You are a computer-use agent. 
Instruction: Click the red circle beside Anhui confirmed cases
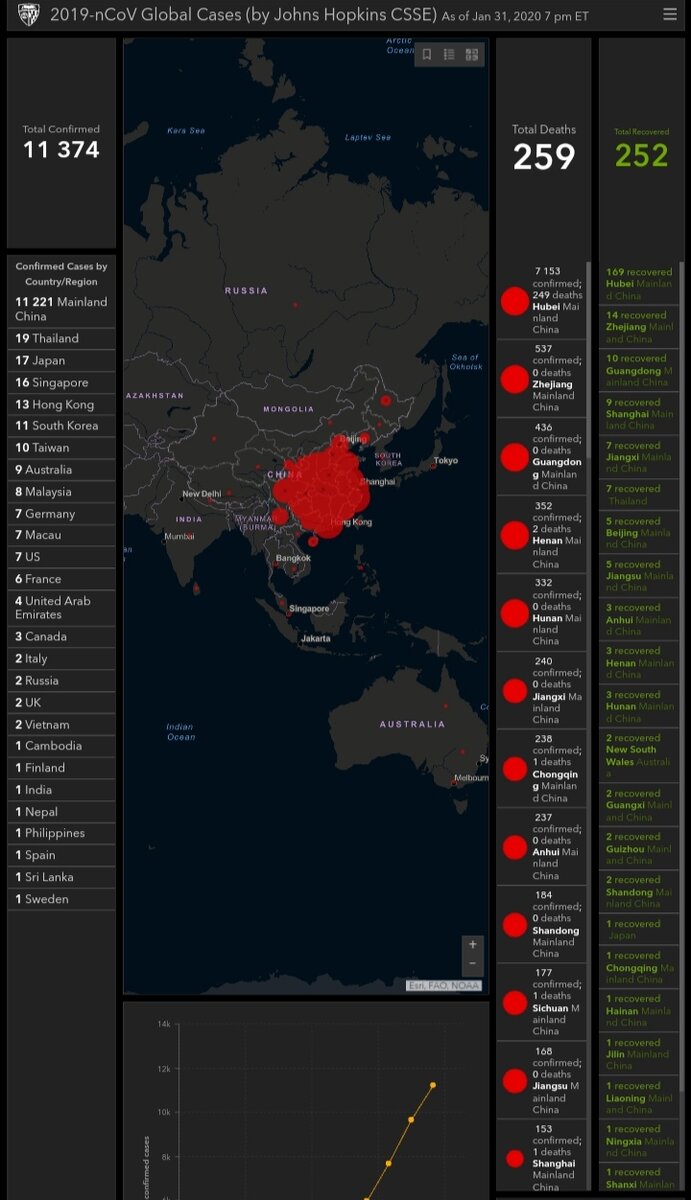(514, 848)
